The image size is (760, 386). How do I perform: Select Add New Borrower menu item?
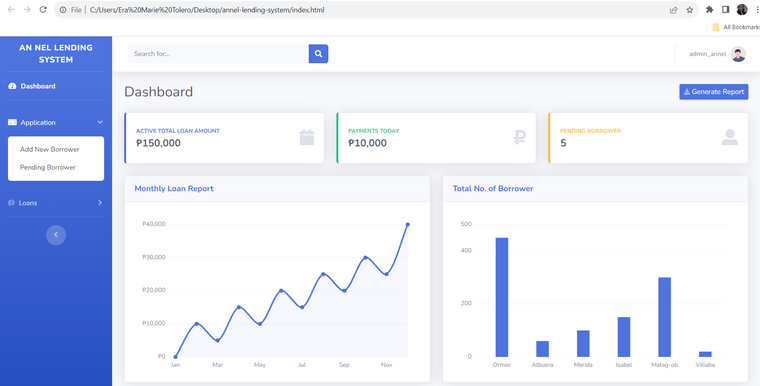pyautogui.click(x=49, y=149)
